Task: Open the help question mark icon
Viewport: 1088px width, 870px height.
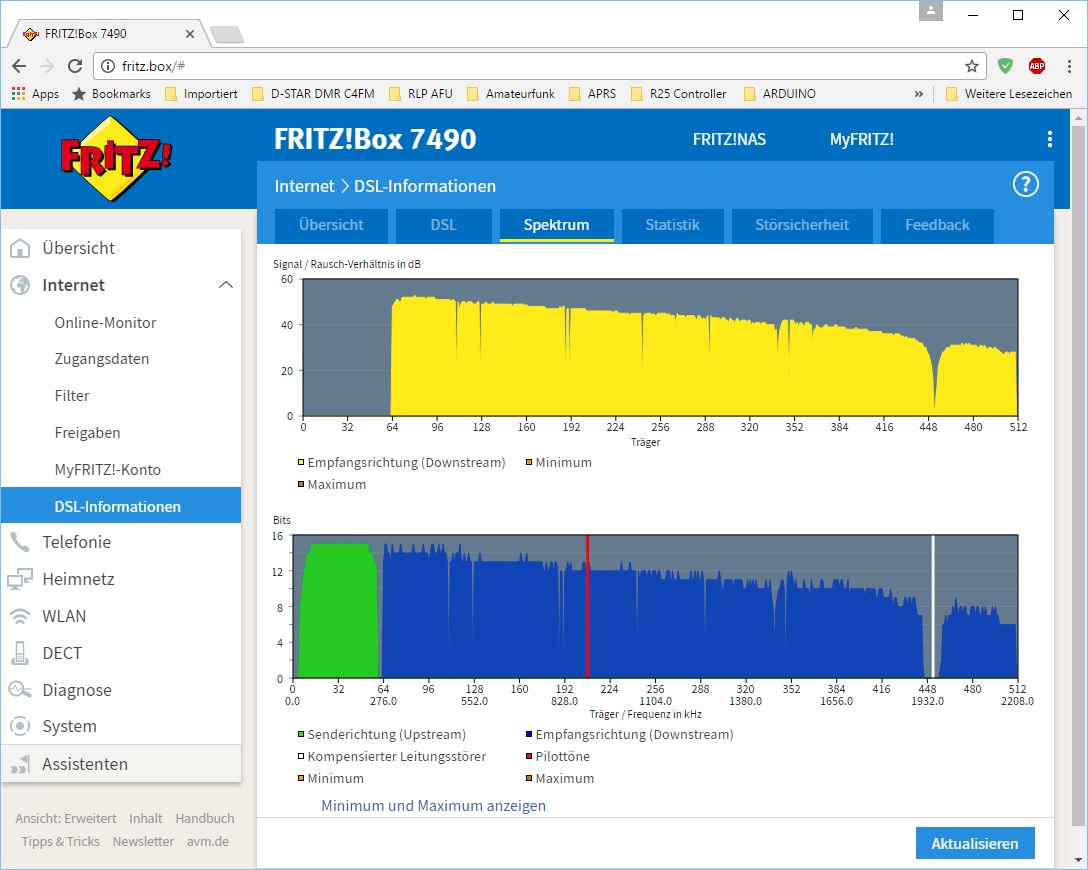Action: [x=1026, y=185]
